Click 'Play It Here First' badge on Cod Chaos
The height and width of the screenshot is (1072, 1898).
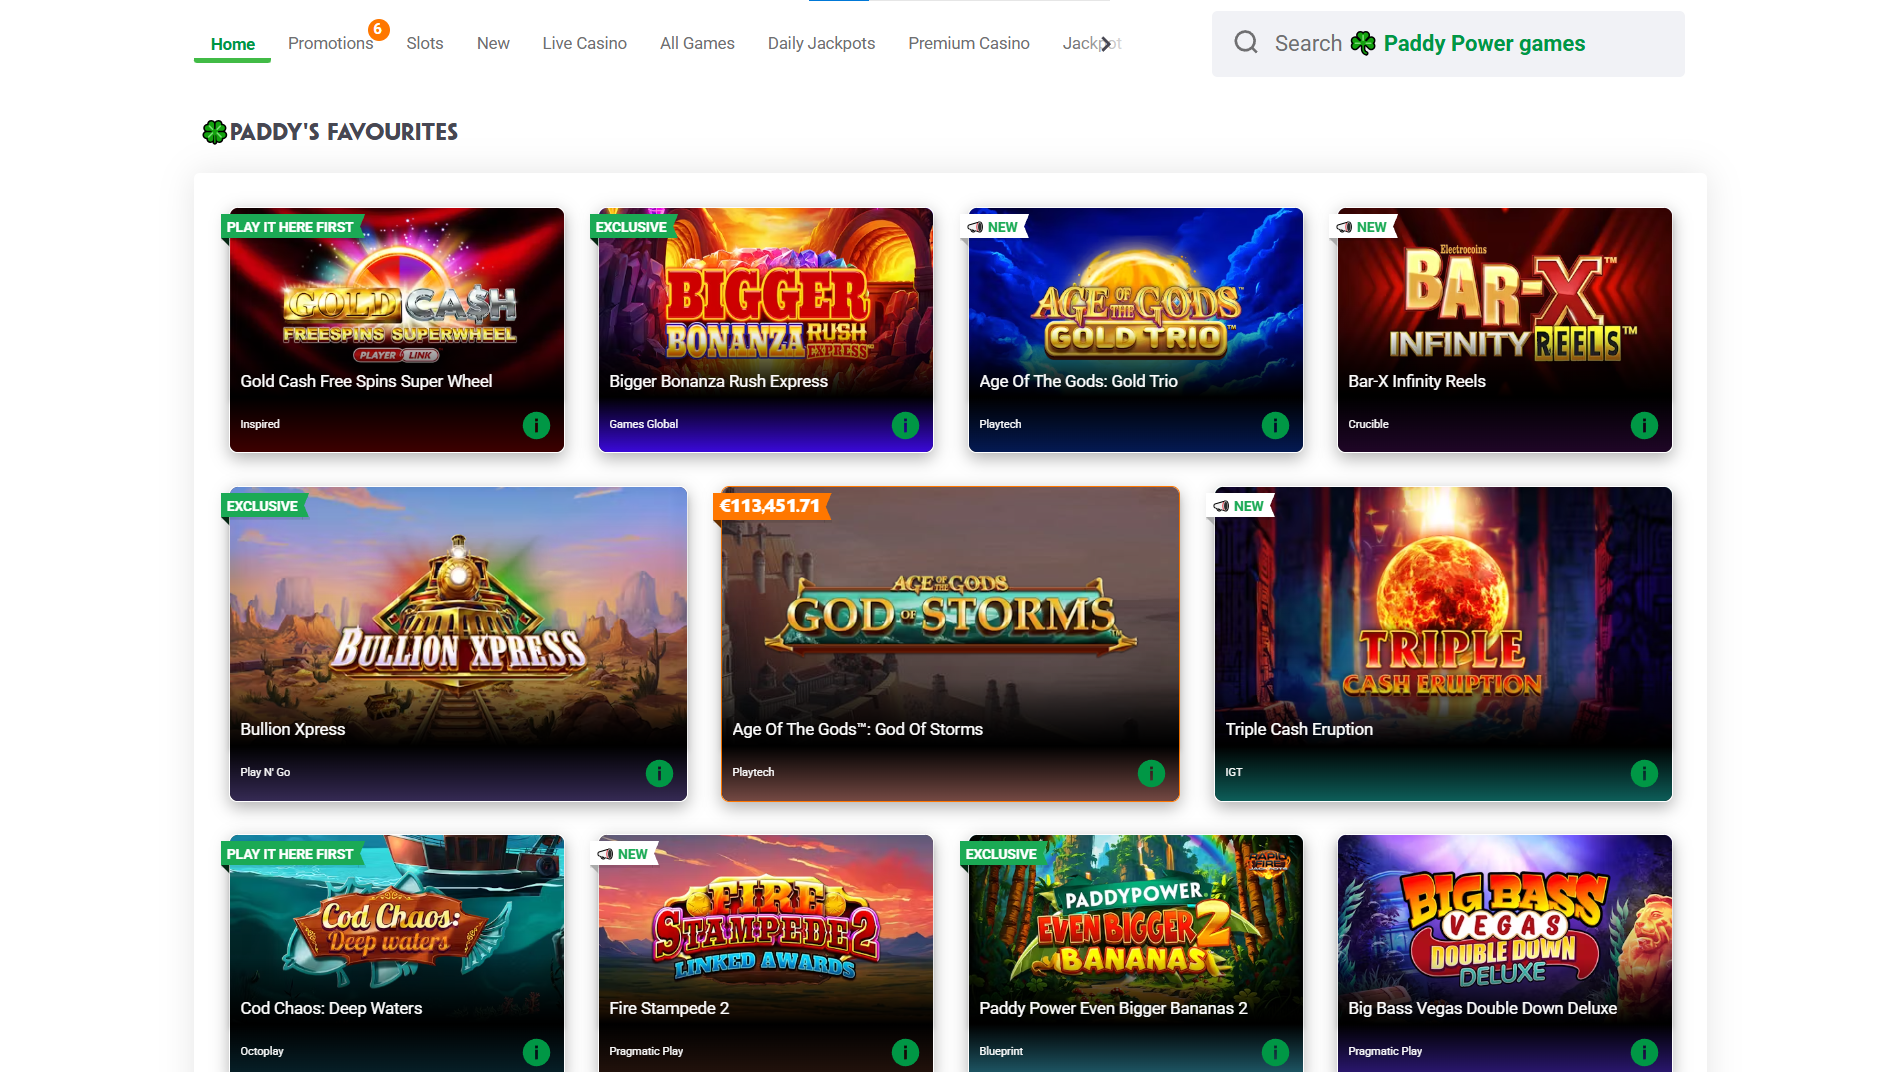tap(290, 854)
